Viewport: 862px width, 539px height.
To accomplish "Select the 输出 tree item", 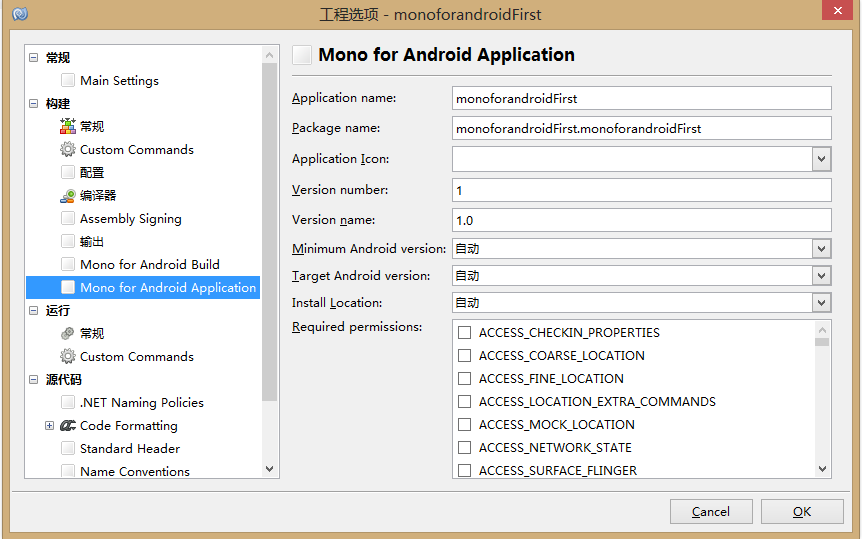I will pyautogui.click(x=92, y=241).
